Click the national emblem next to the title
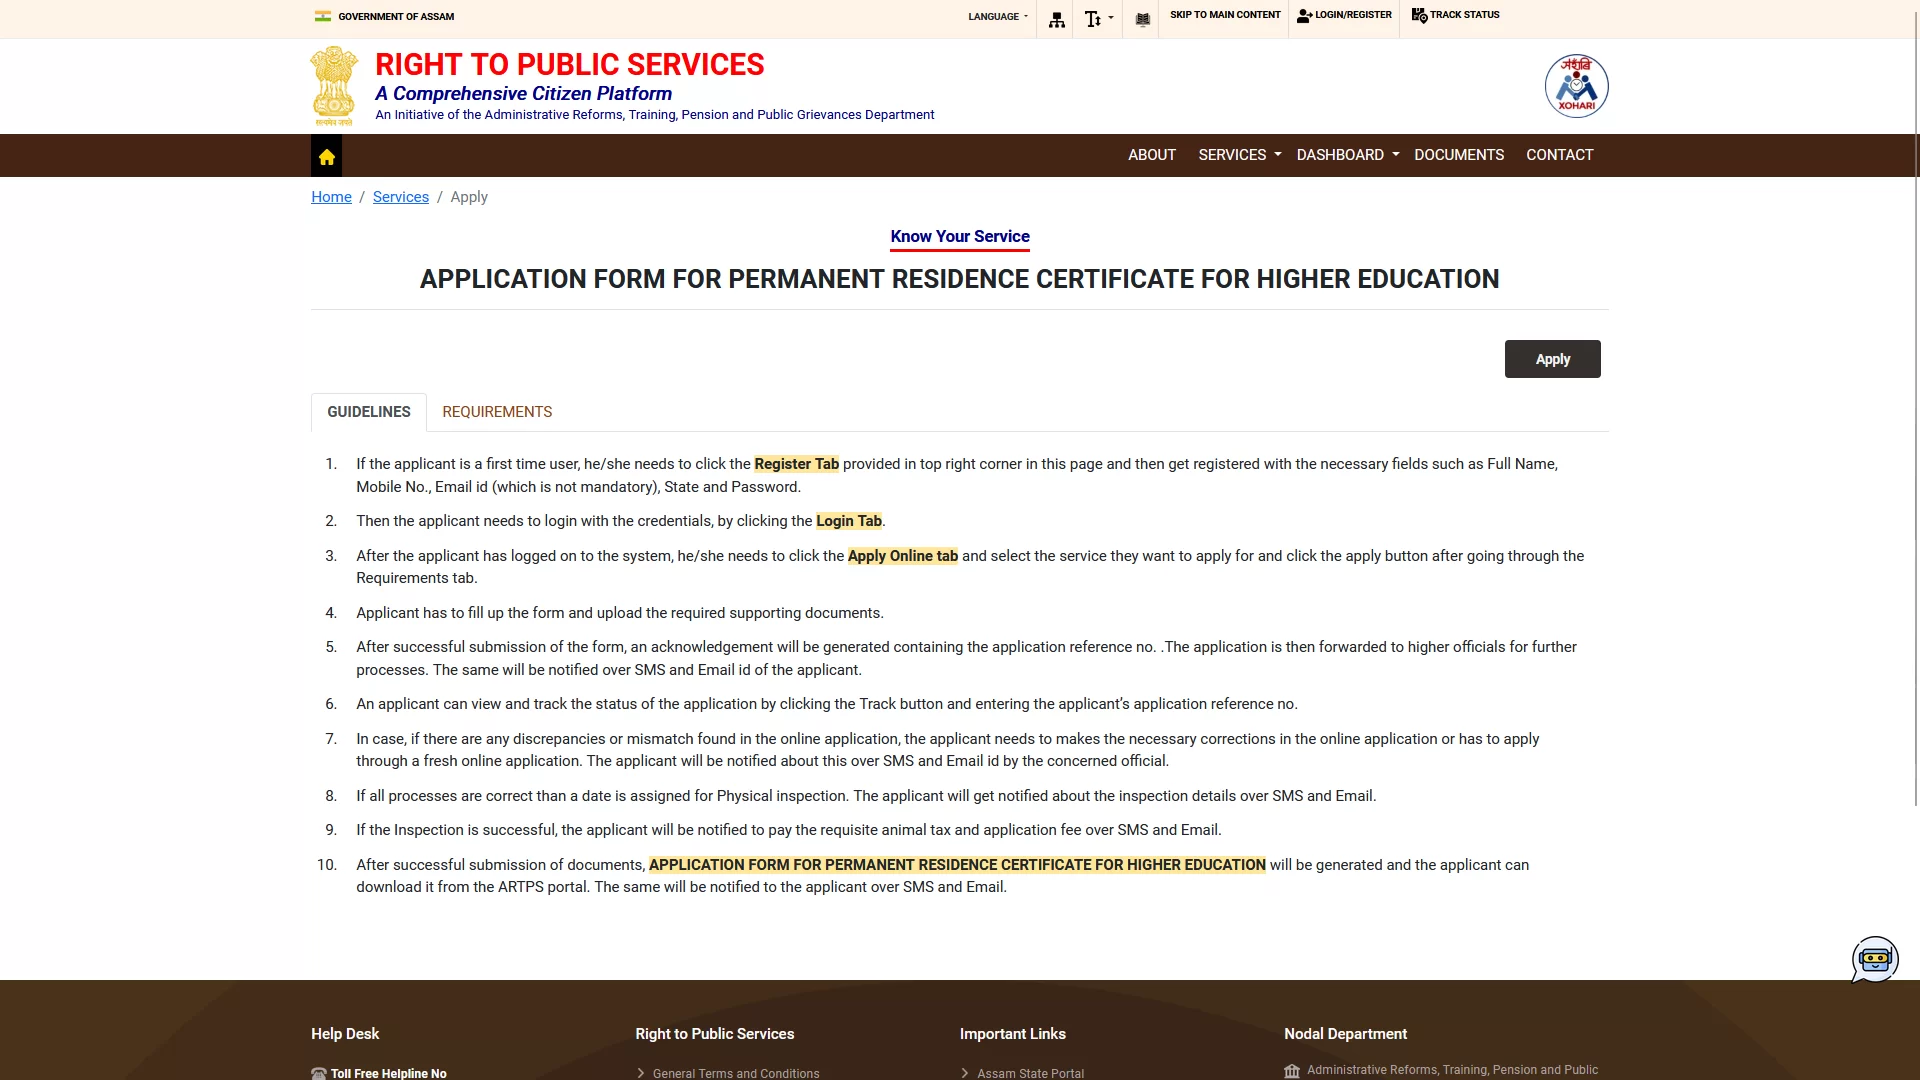The width and height of the screenshot is (1920, 1080). point(332,86)
